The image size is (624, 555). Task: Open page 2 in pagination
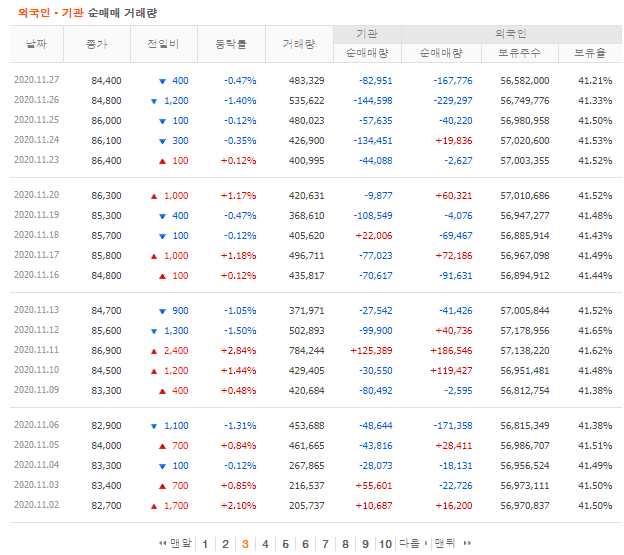pos(225,544)
